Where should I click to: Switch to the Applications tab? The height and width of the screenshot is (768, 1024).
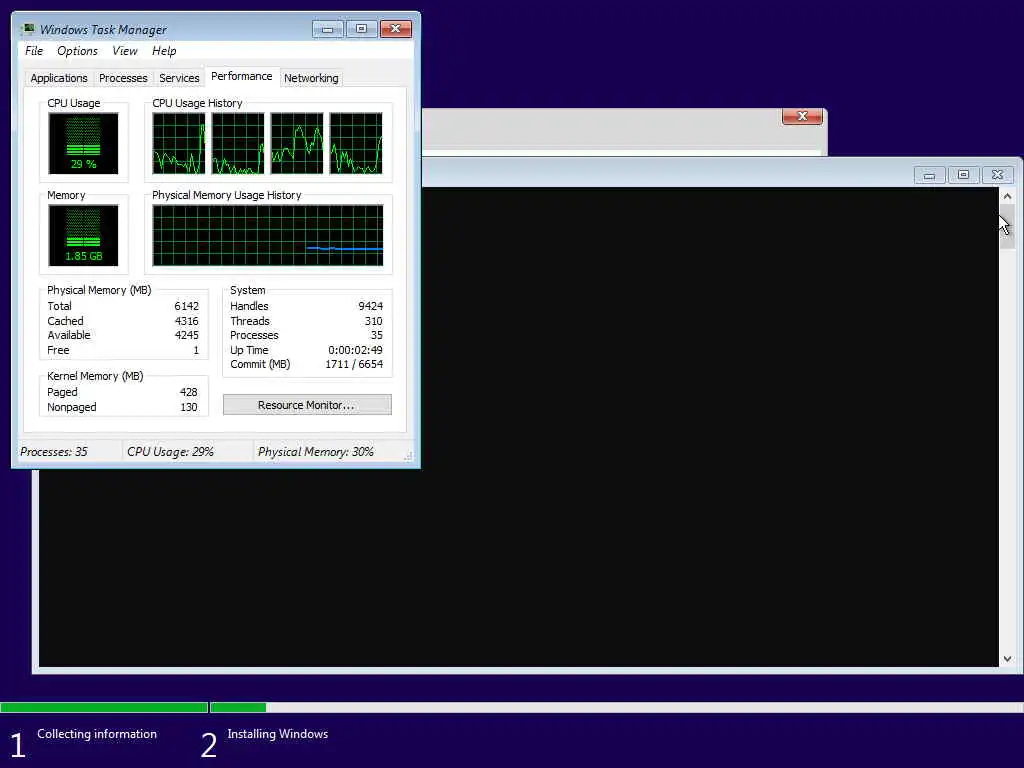[59, 78]
